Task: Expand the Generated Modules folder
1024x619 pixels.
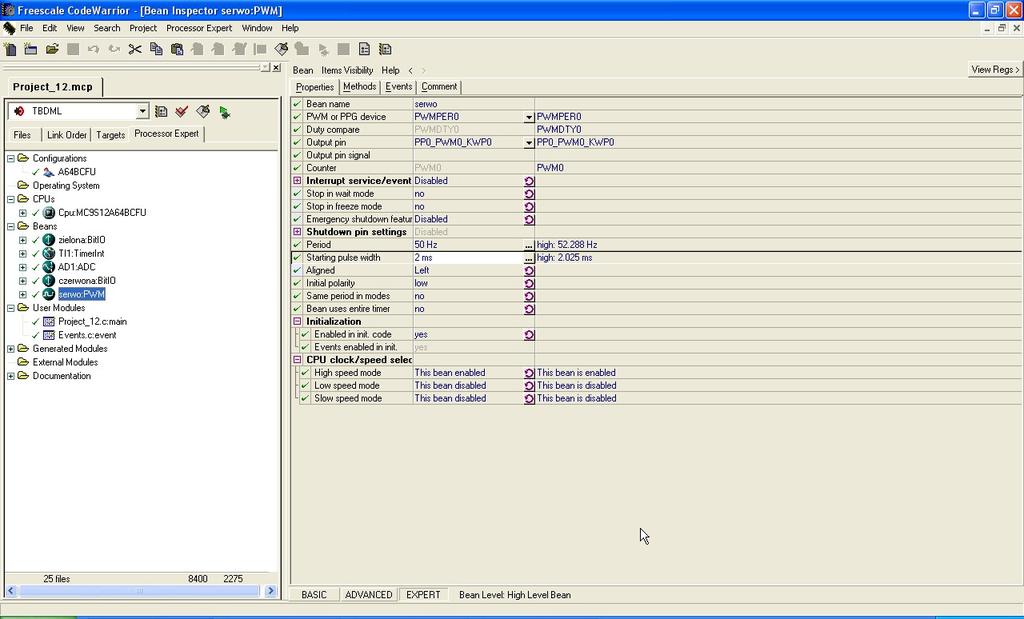Action: point(10,349)
